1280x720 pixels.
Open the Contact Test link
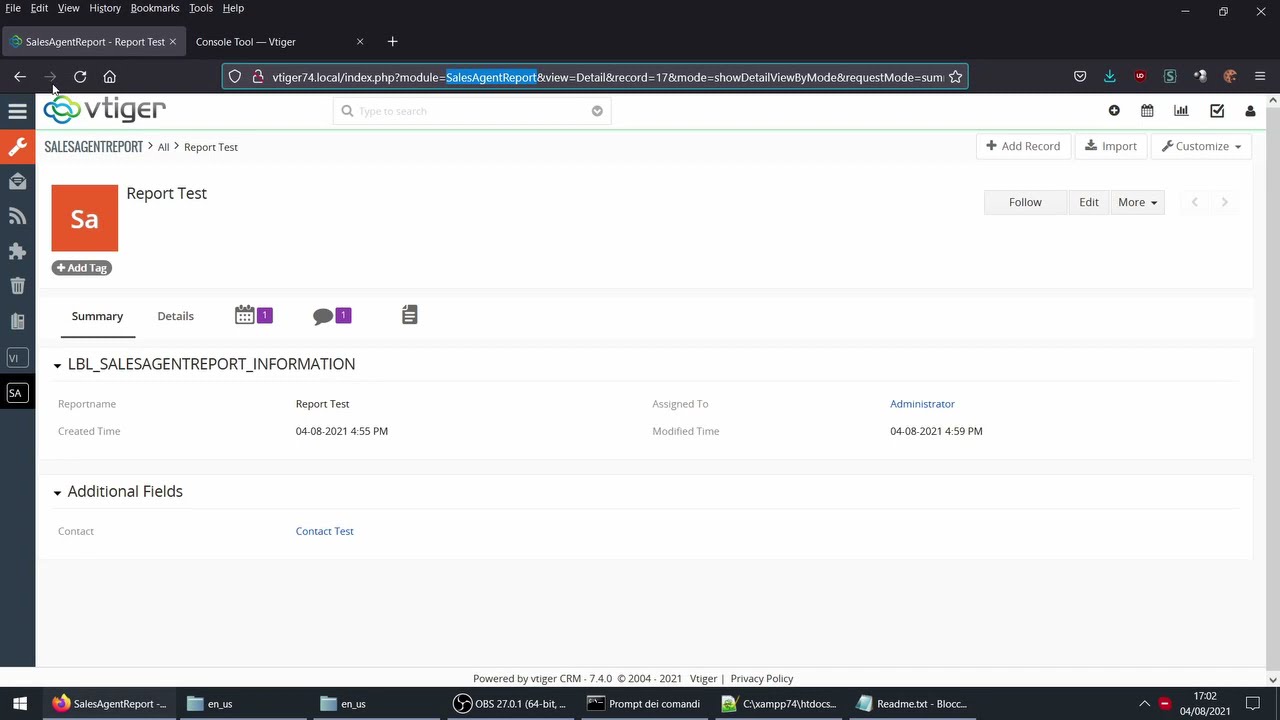coord(324,531)
